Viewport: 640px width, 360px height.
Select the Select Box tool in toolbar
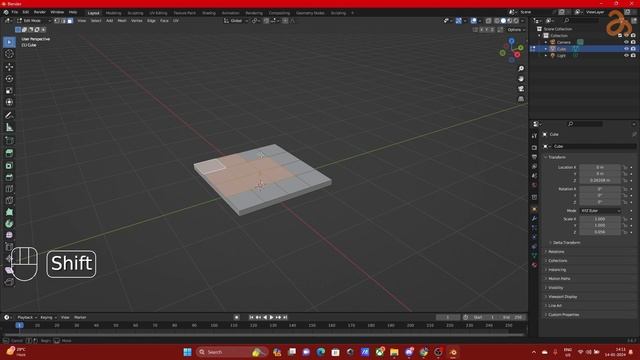pyautogui.click(x=9, y=42)
